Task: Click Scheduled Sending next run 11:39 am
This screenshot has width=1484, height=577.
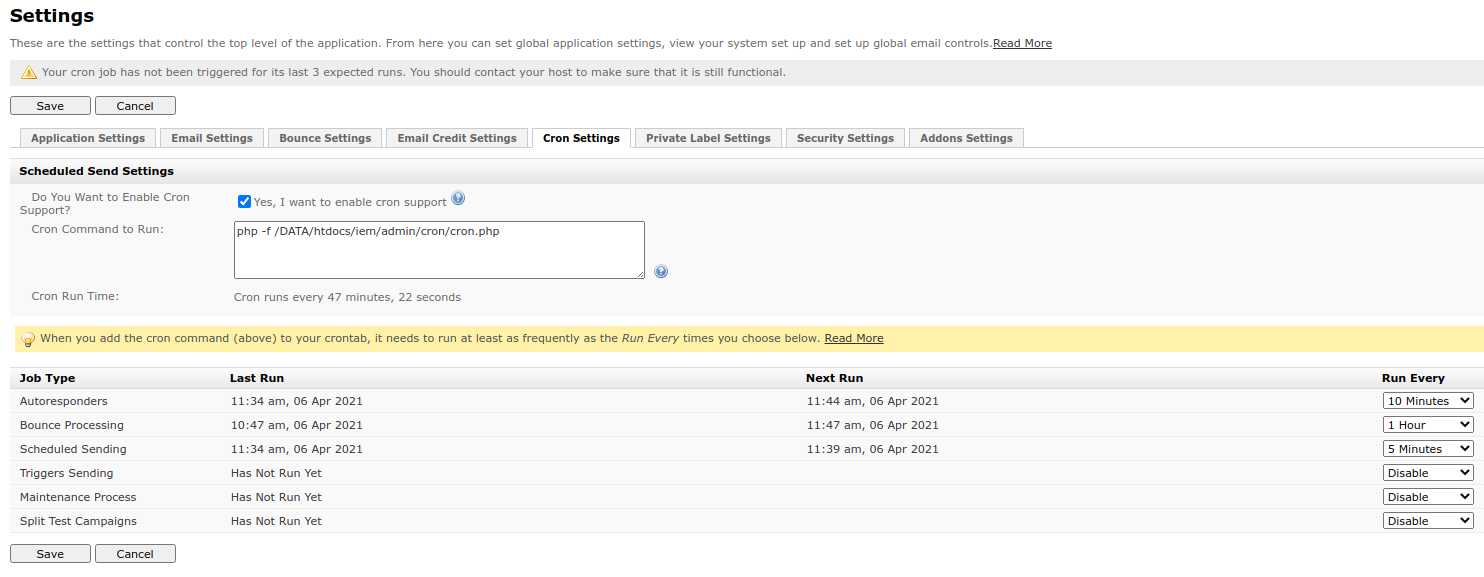Action: pos(873,449)
